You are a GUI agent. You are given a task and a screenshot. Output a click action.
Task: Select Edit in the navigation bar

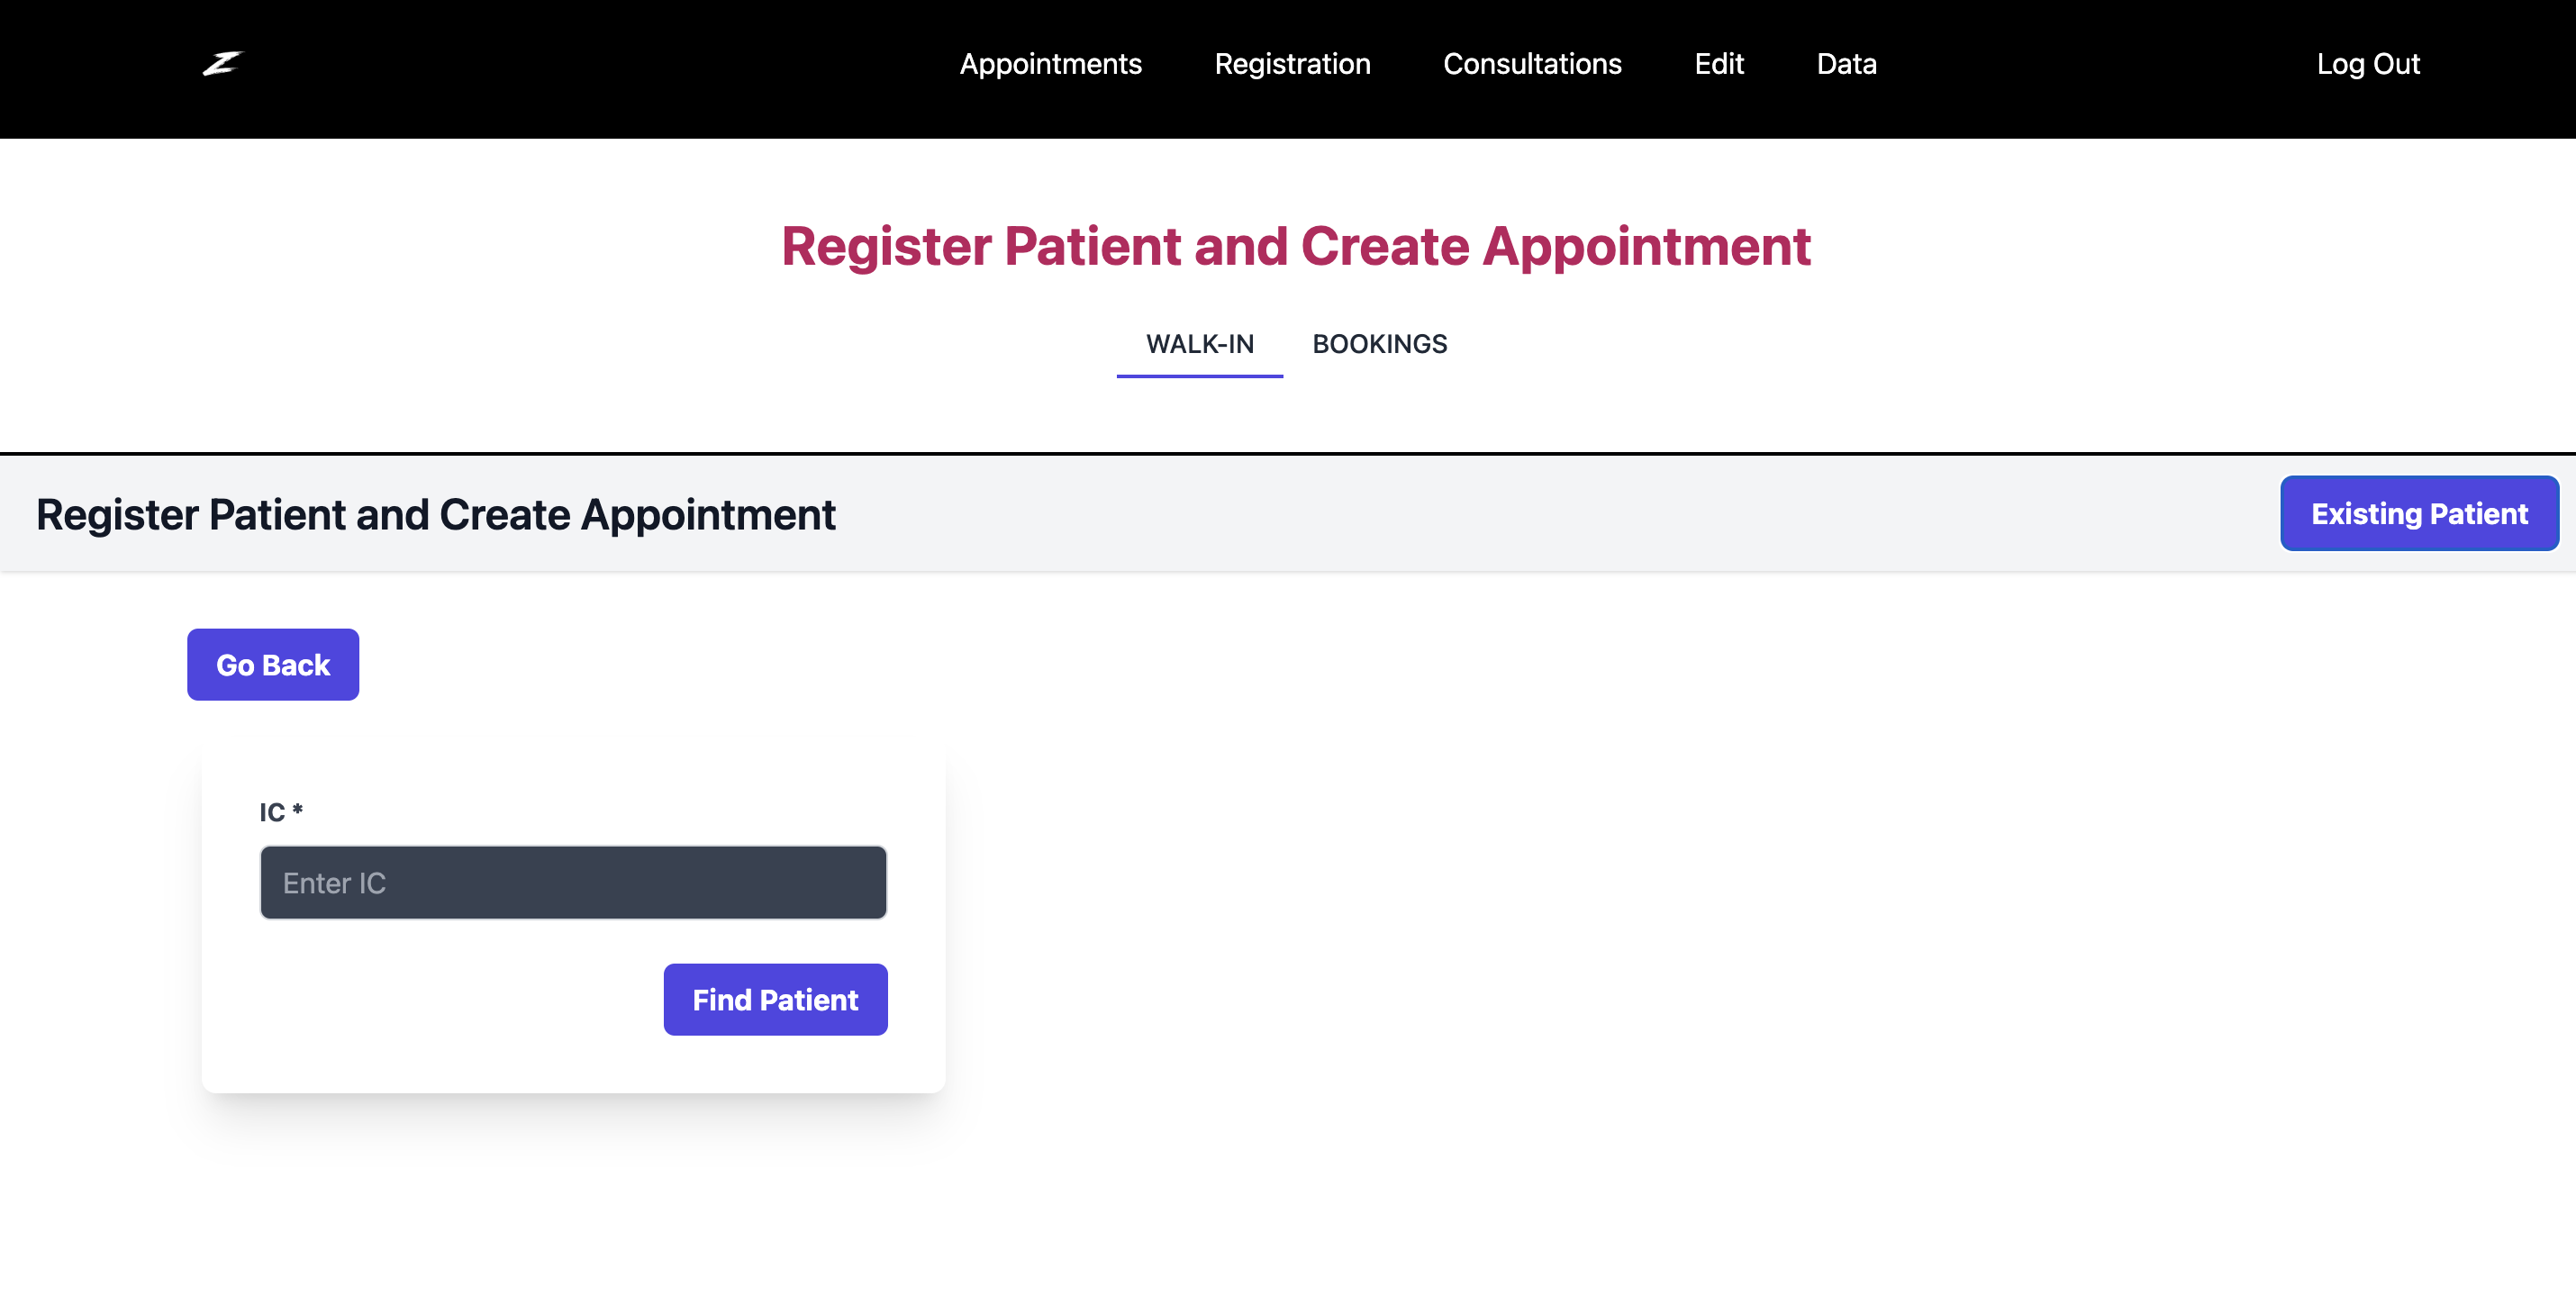[x=1719, y=64]
